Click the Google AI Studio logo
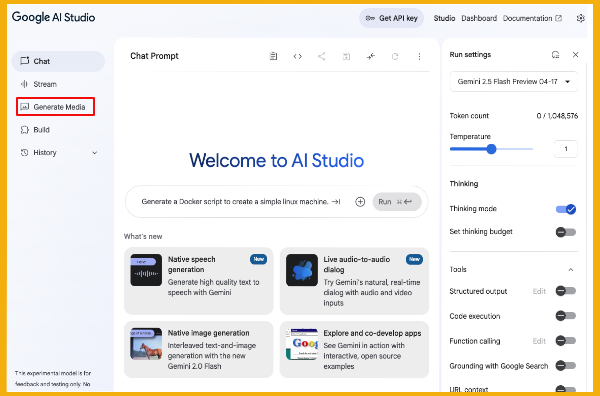600x396 pixels. click(x=54, y=17)
